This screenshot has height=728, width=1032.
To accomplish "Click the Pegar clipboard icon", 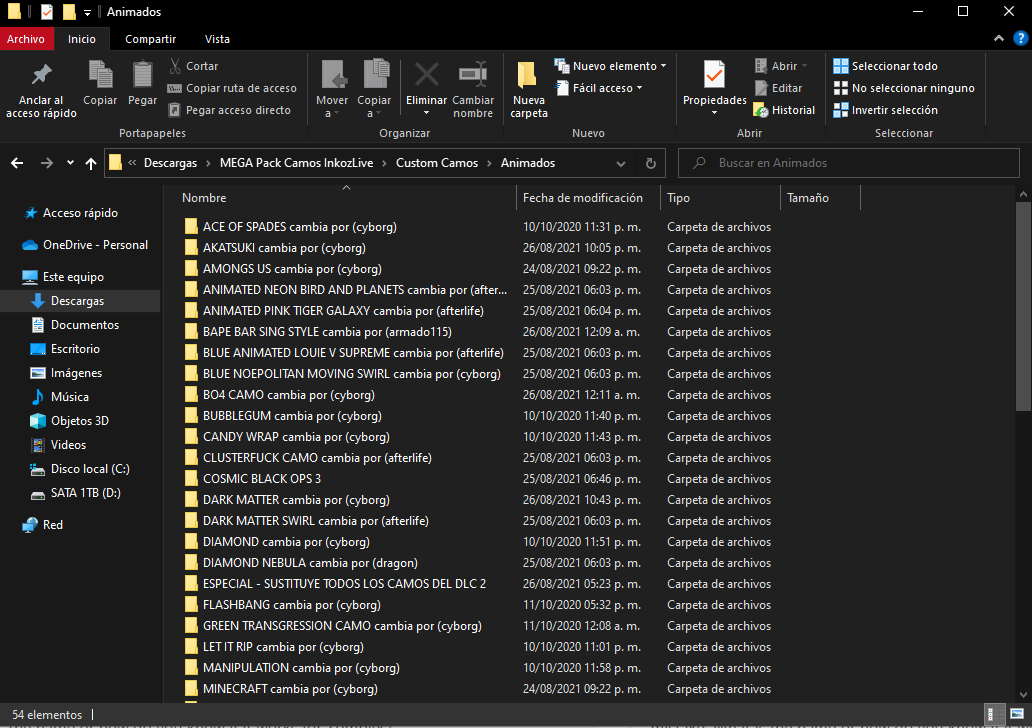I will [x=142, y=74].
